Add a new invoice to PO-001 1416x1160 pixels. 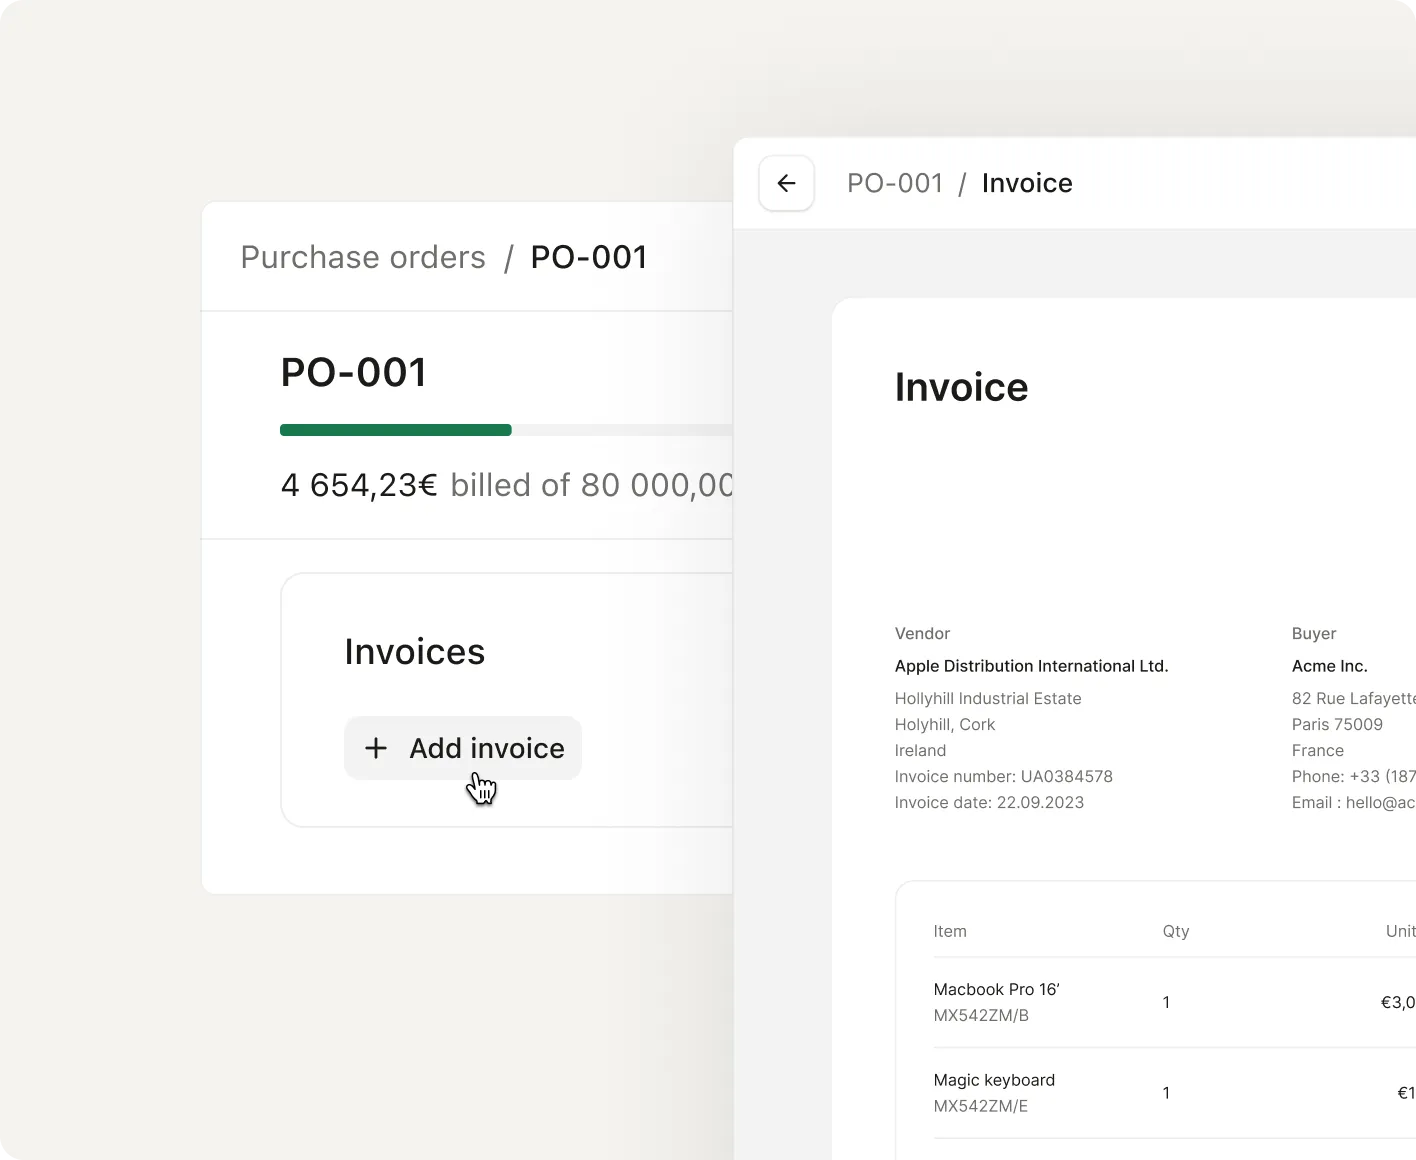click(x=462, y=748)
